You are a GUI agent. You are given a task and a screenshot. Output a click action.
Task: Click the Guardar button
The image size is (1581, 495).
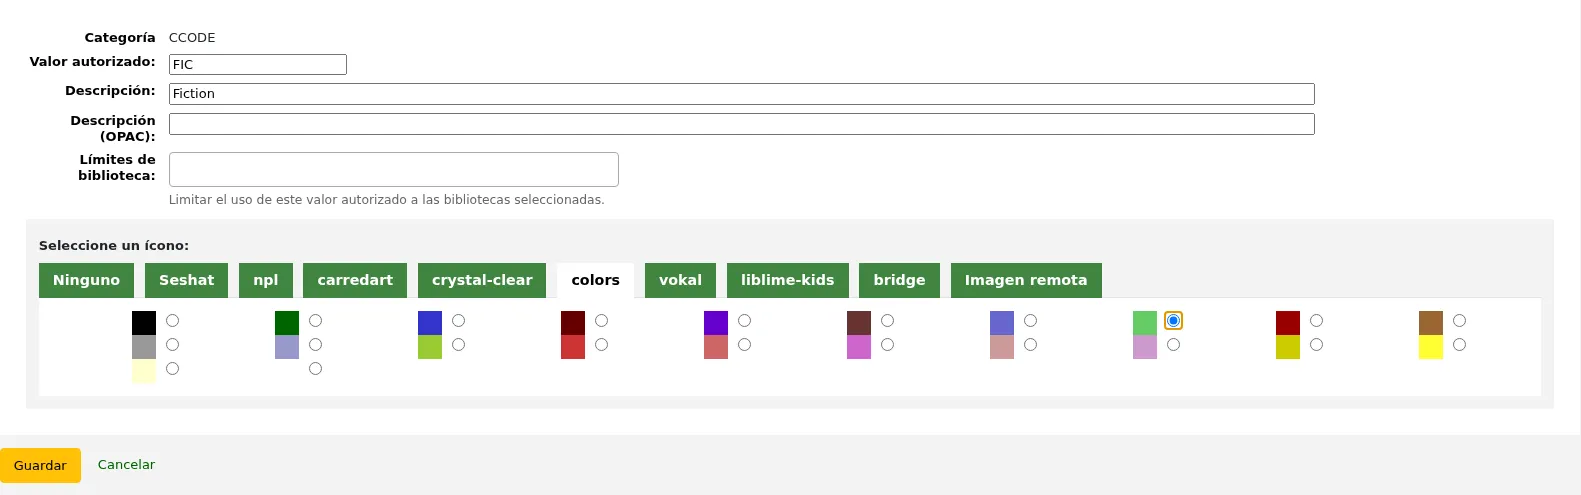tap(40, 465)
